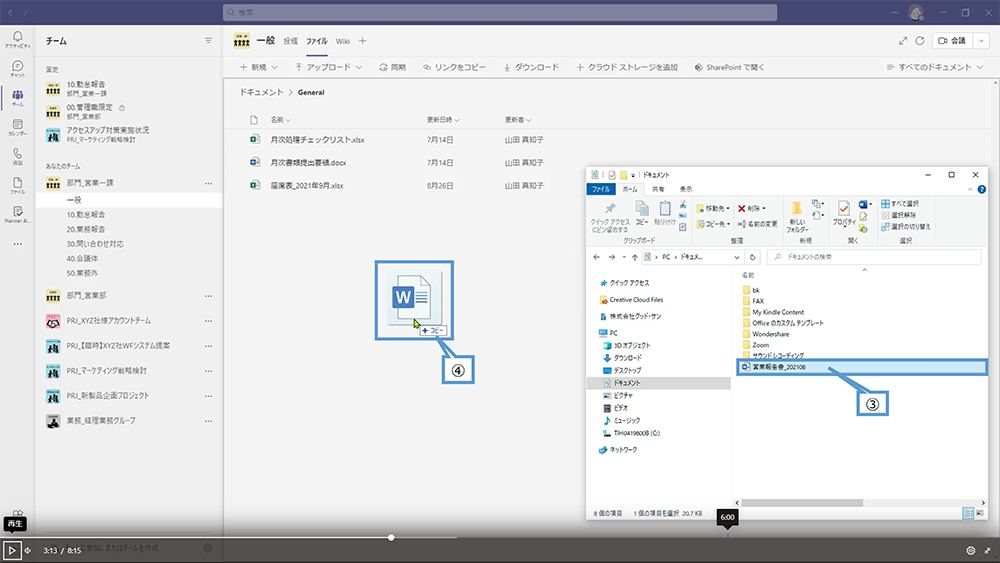Image resolution: width=1000 pixels, height=563 pixels.
Task: Open Teams settings and more ellipsis
Action: click(894, 12)
